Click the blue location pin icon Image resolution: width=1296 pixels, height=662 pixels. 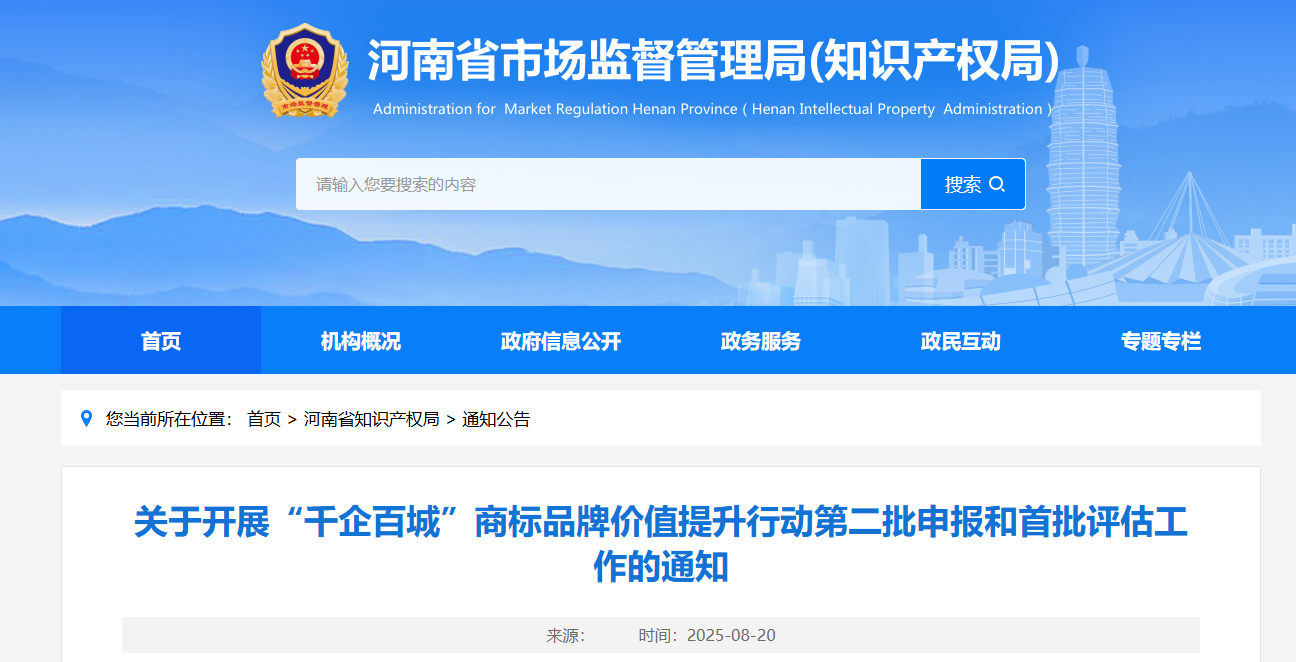[x=86, y=419]
